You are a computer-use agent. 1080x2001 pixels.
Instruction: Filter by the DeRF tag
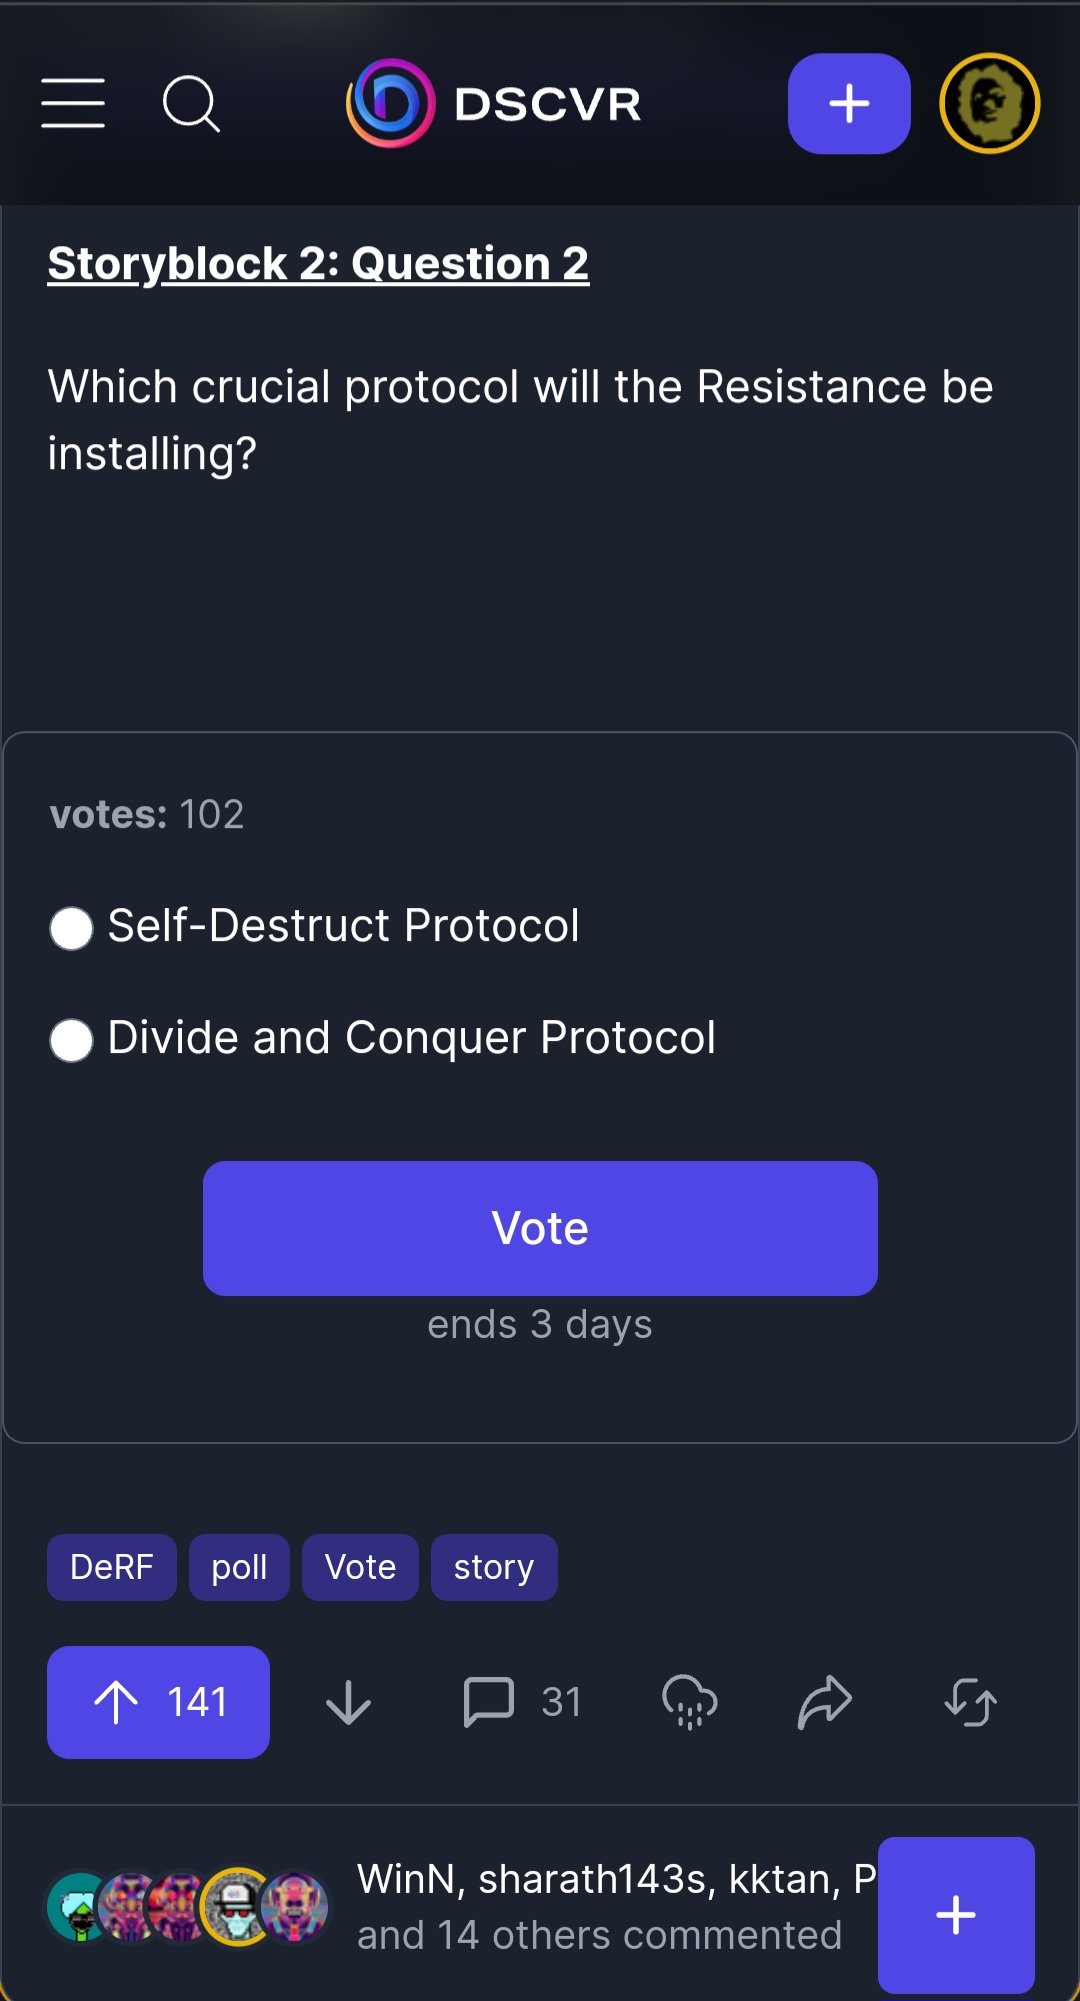point(111,1567)
